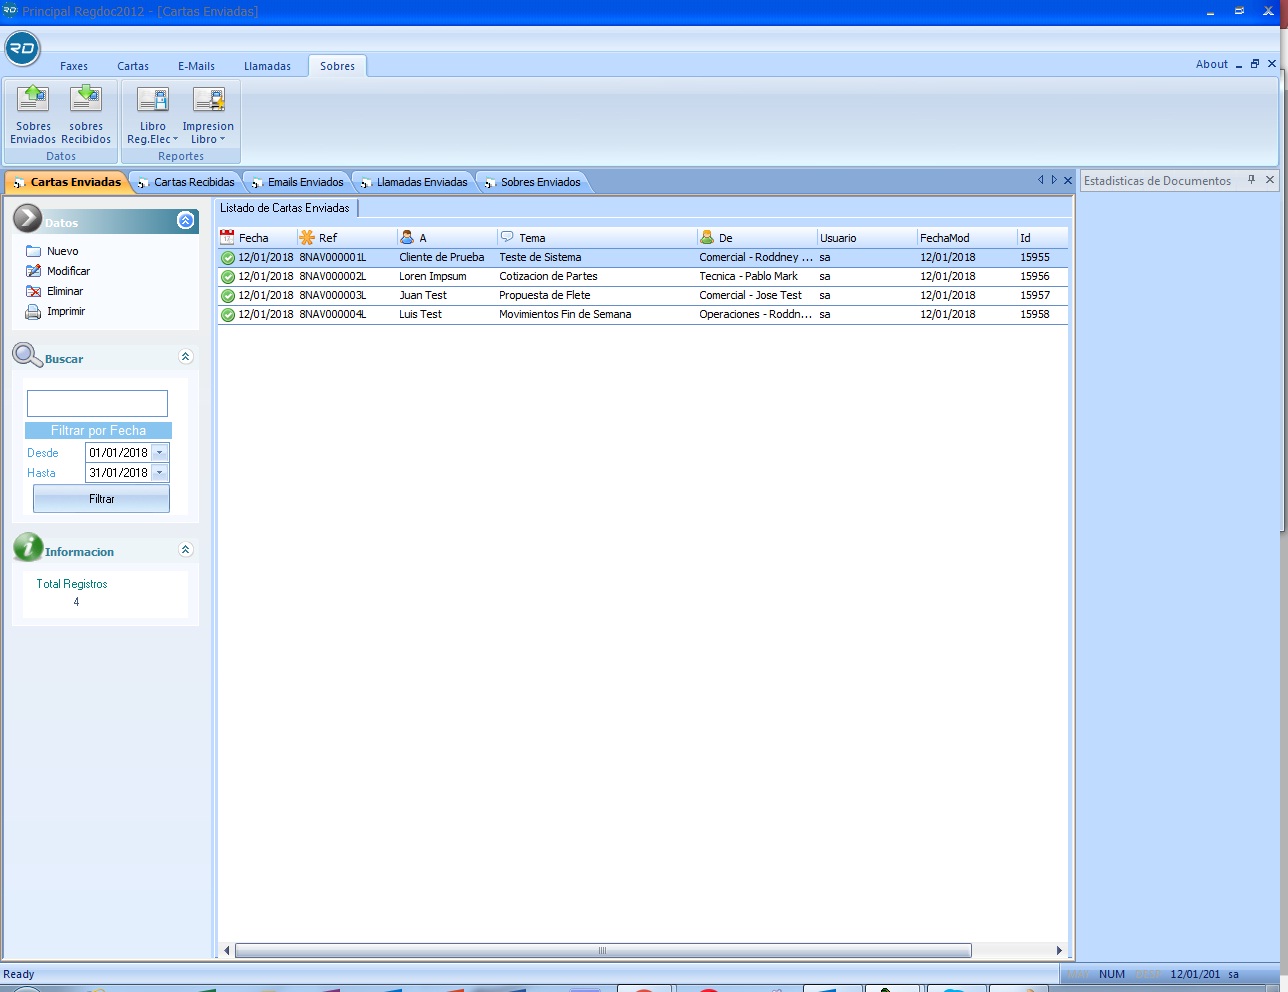Click the Datos arrow icon
The image size is (1288, 992).
tap(28, 218)
